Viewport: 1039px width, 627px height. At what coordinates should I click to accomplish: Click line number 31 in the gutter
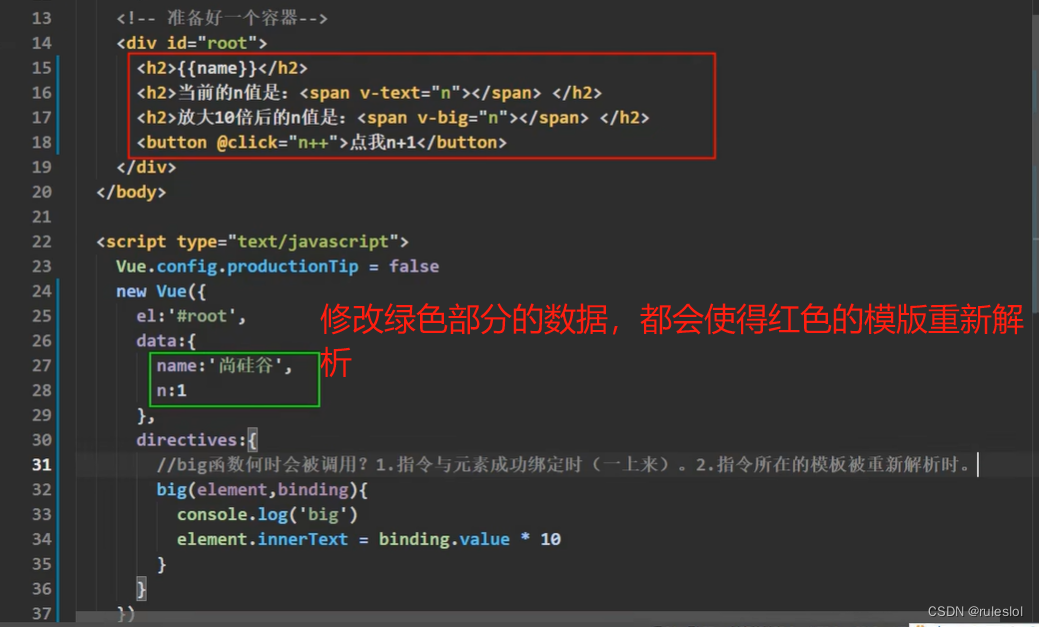(x=41, y=464)
